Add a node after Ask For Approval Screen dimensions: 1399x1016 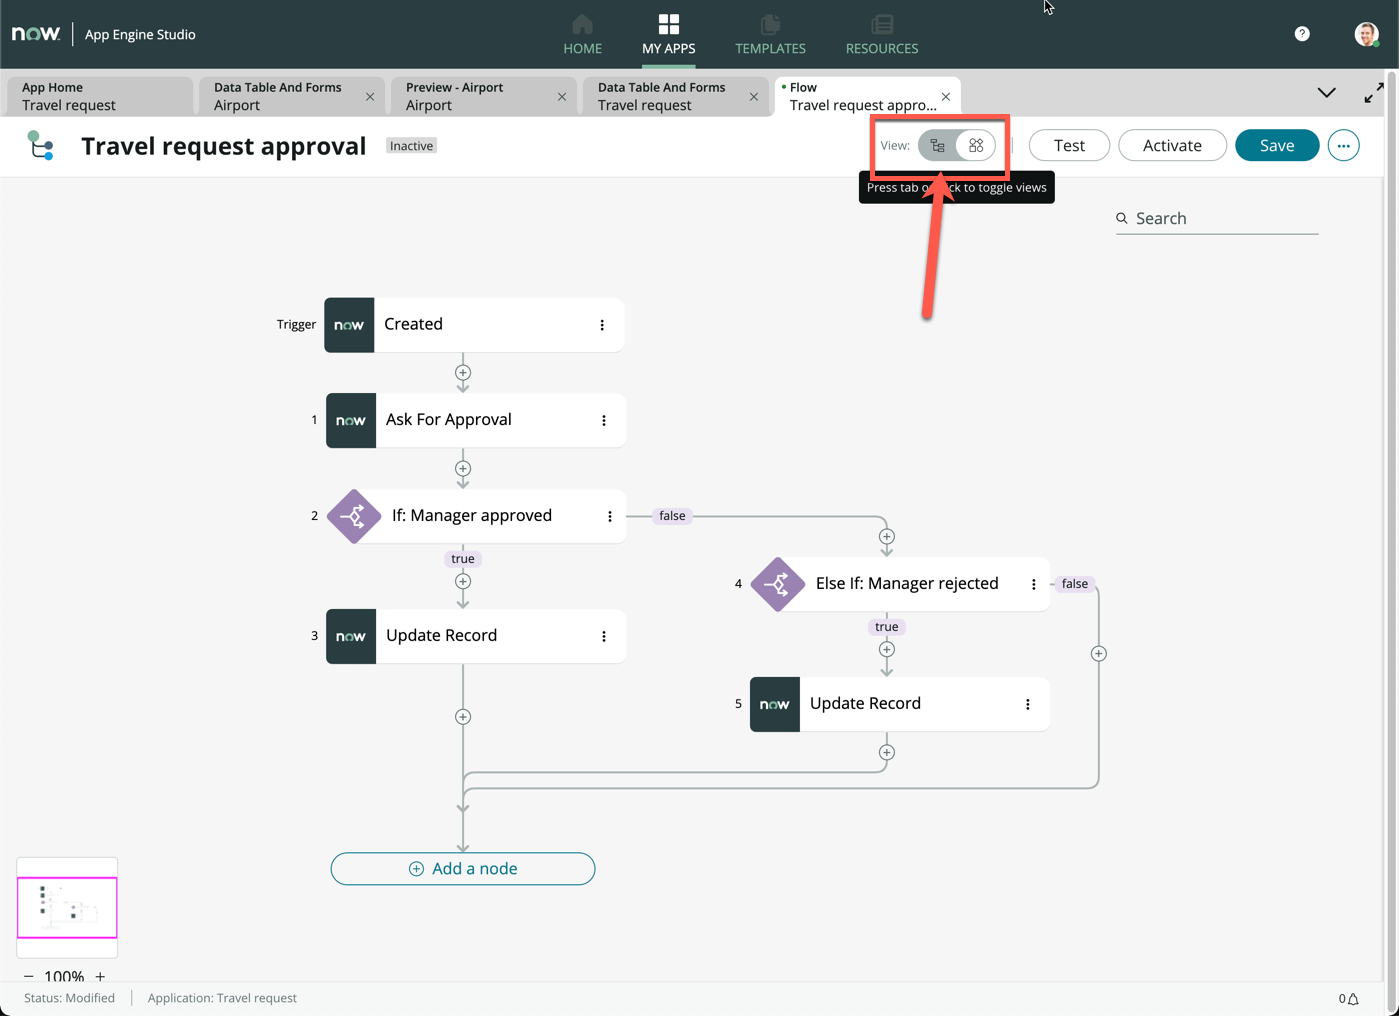click(x=463, y=469)
